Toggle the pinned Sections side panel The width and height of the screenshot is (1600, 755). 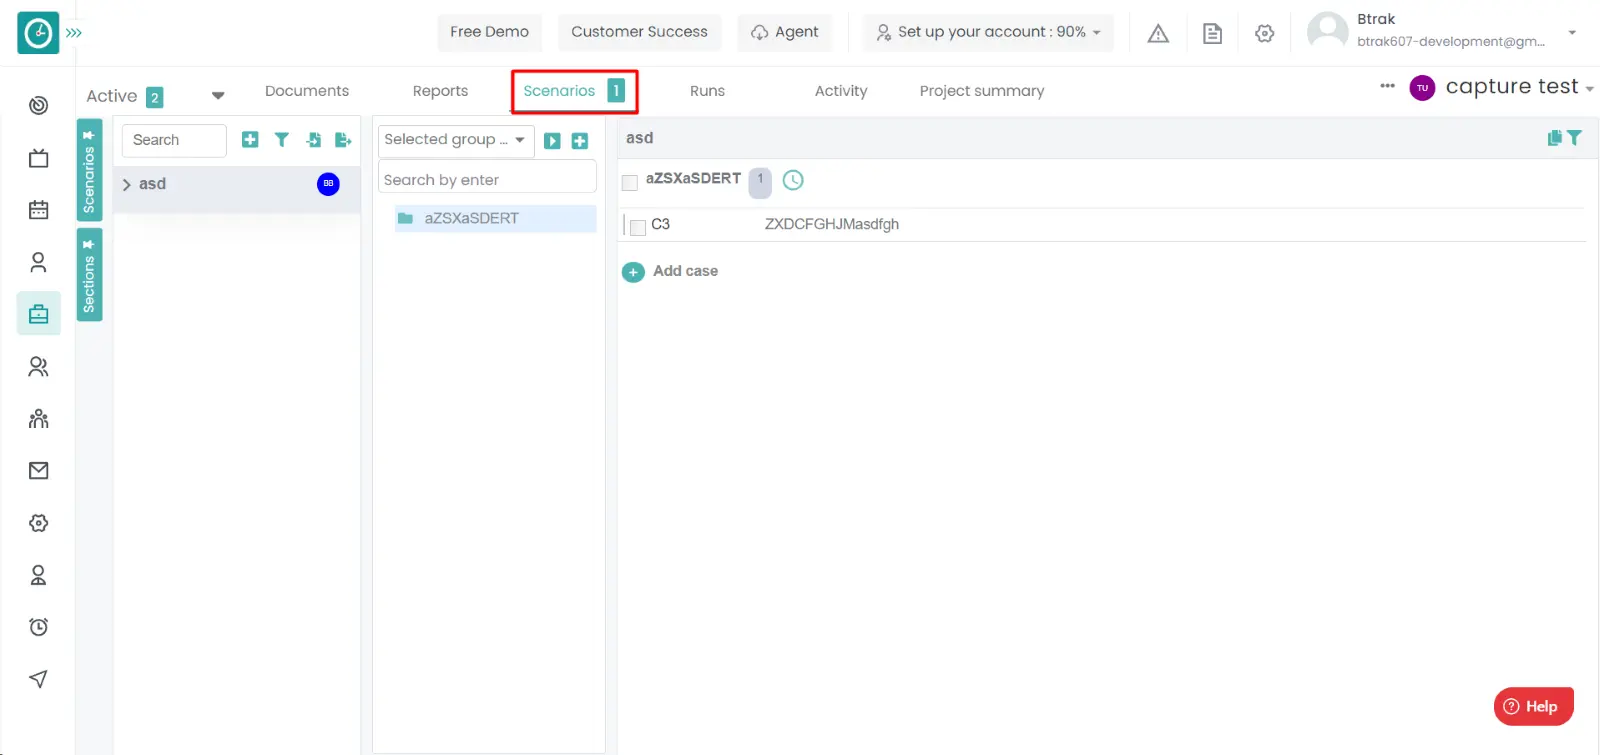[89, 275]
